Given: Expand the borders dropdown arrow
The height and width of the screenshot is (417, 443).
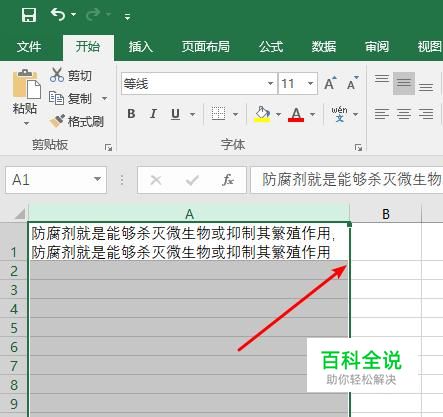Looking at the screenshot, I should pyautogui.click(x=235, y=114).
